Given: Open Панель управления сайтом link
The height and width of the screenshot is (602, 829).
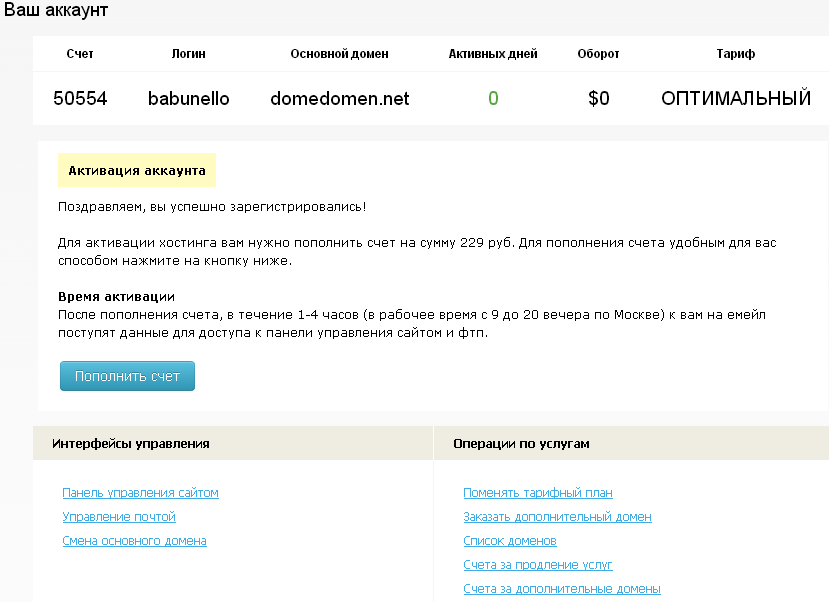Looking at the screenshot, I should 141,493.
